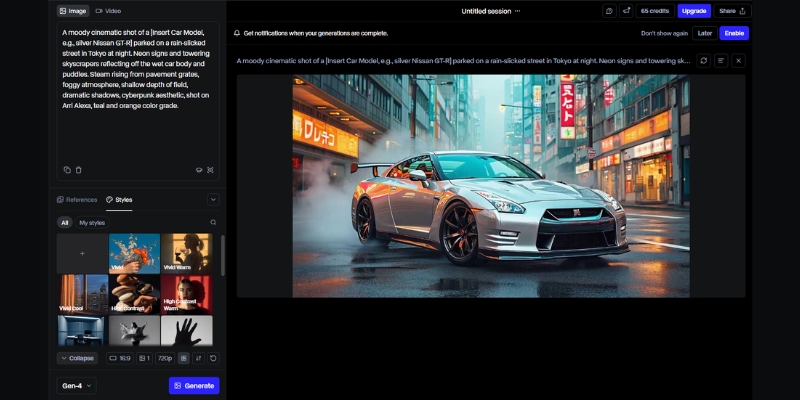Copy the prompt text with the copy icon
The width and height of the screenshot is (800, 400).
(67, 170)
